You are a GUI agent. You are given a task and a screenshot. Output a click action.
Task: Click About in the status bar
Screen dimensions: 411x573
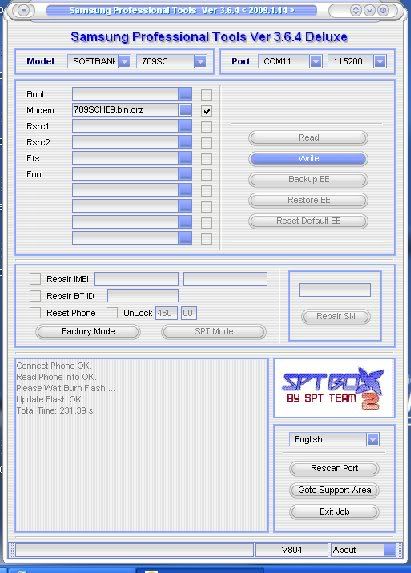(x=344, y=550)
